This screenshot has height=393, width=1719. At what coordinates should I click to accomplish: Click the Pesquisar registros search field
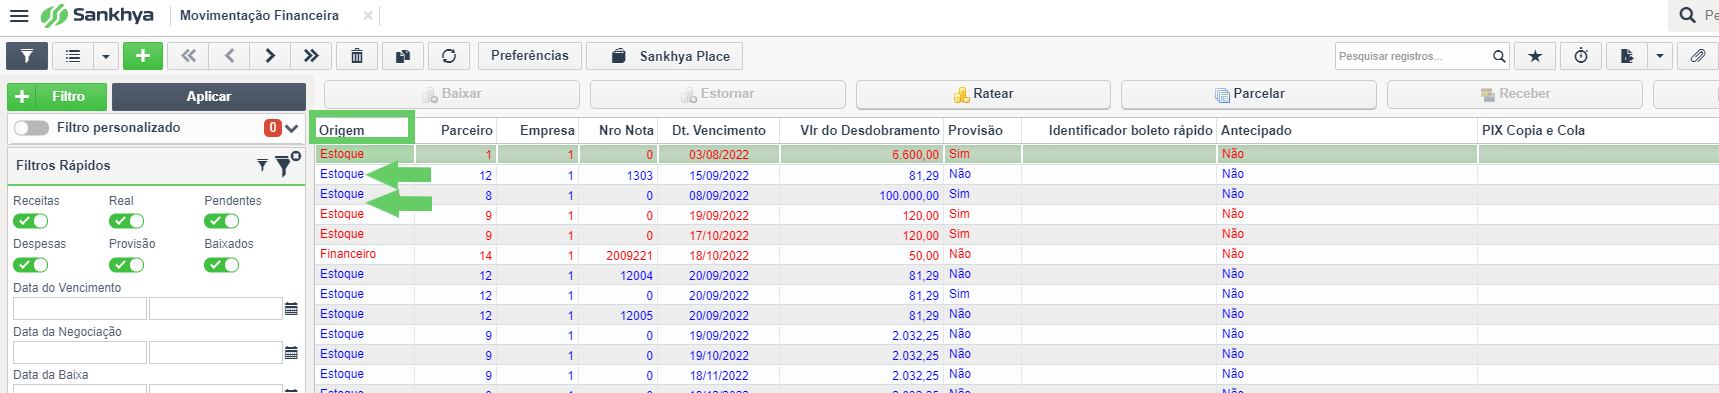click(x=1413, y=56)
